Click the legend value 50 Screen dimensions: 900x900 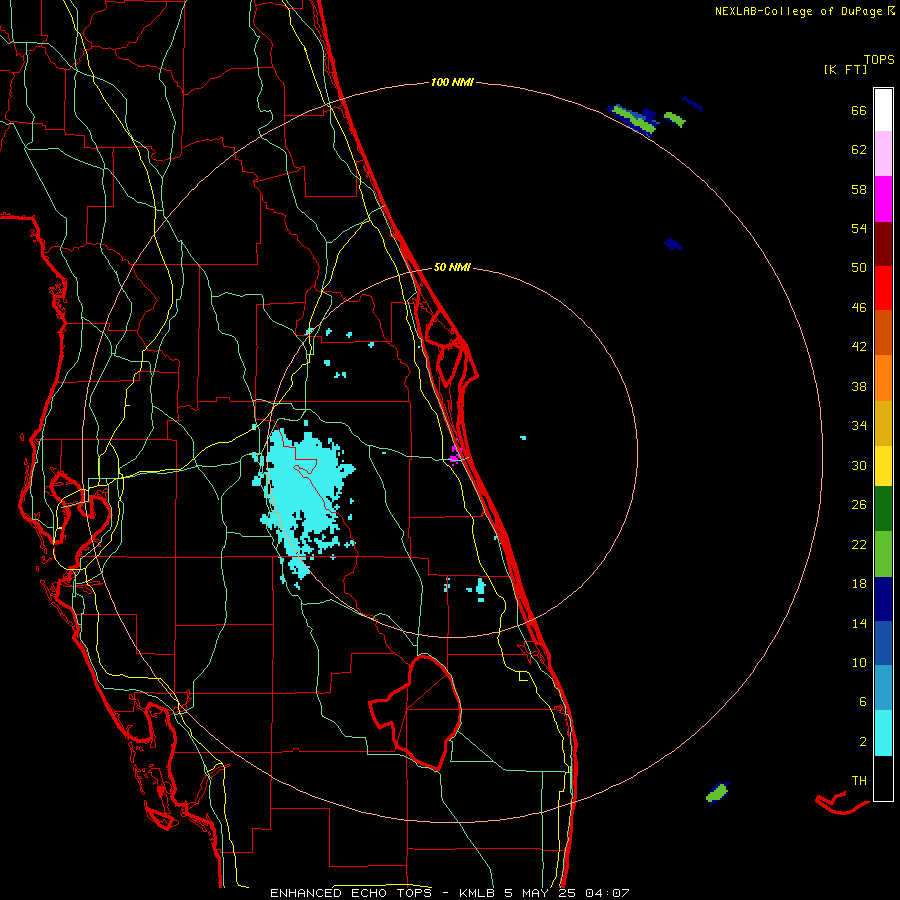pos(859,267)
